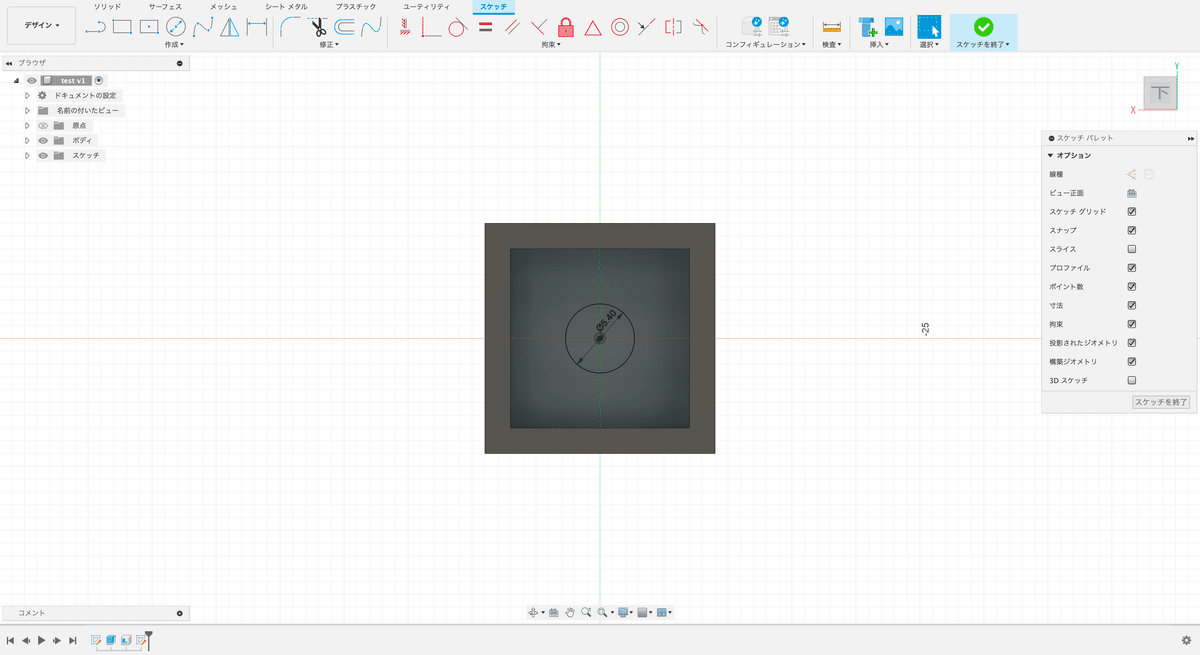Click the スケッチを終了 button in palette
This screenshot has height=655, width=1200.
coord(1161,402)
